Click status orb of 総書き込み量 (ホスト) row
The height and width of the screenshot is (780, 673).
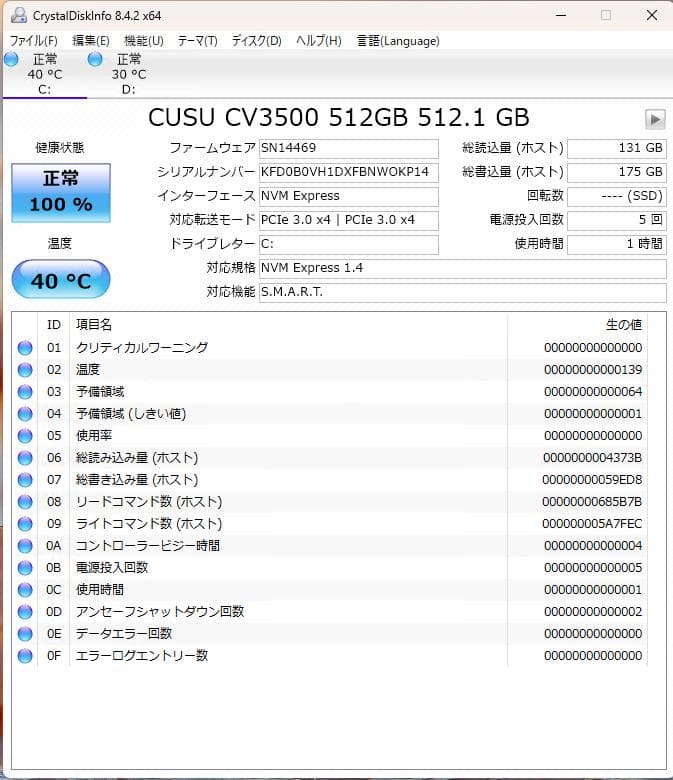pyautogui.click(x=25, y=480)
